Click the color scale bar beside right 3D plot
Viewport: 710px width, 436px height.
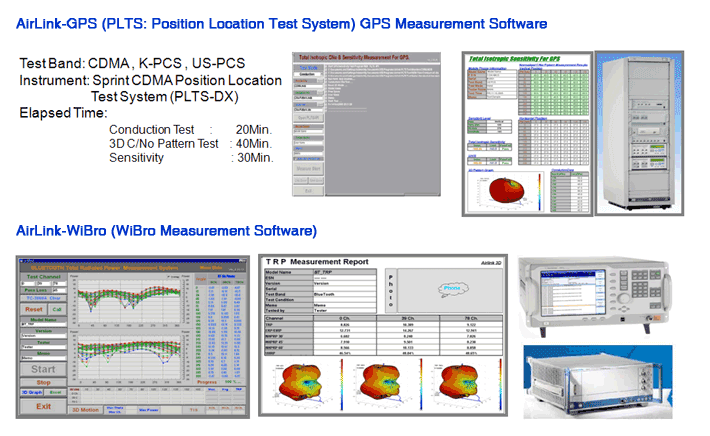point(500,384)
